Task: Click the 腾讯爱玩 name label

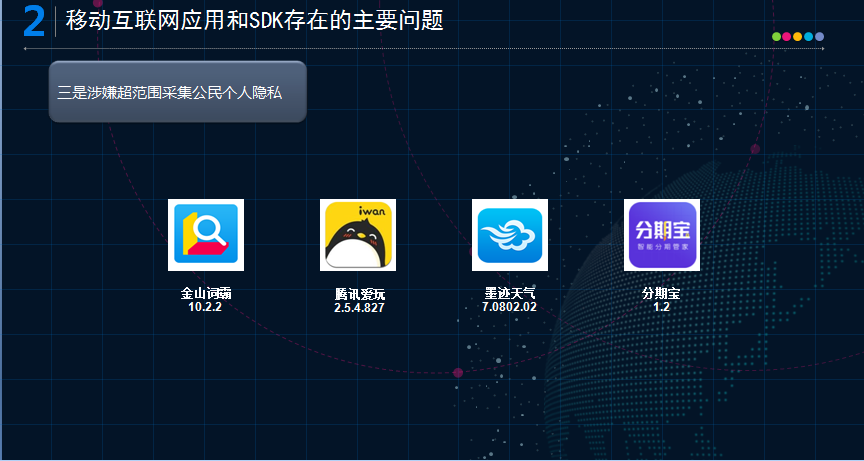Action: [x=359, y=295]
